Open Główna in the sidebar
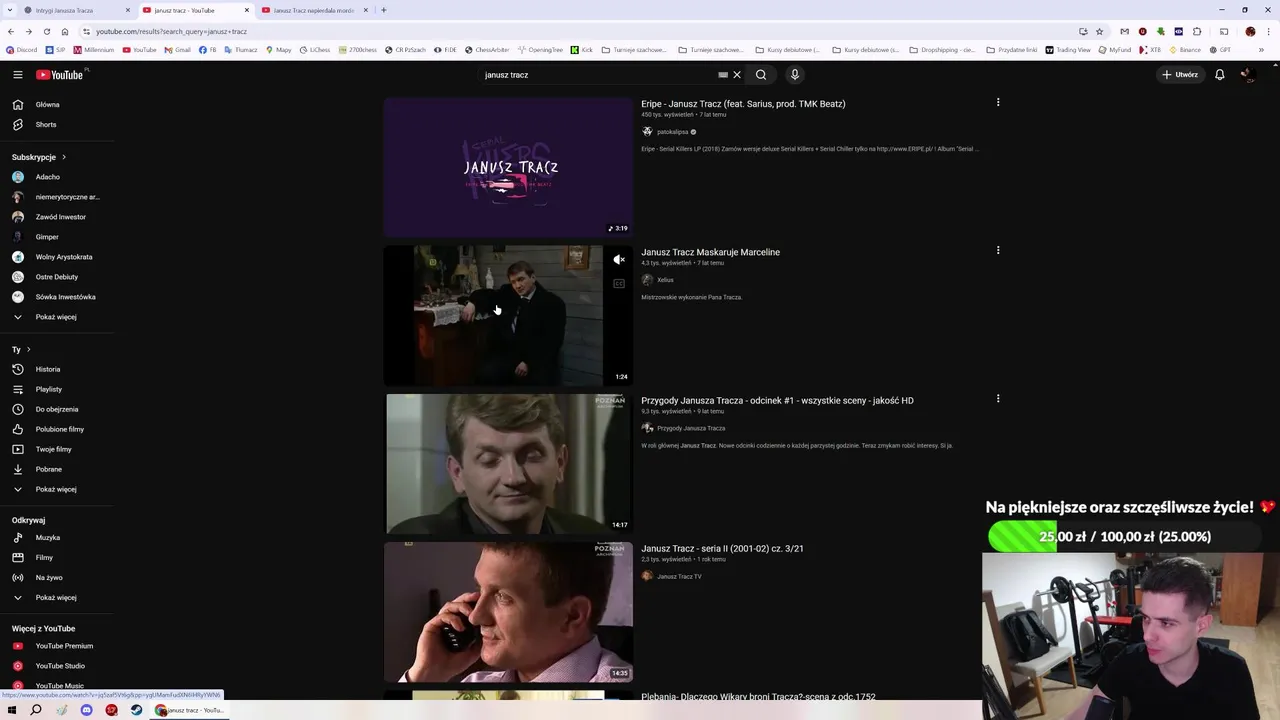 click(x=57, y=105)
